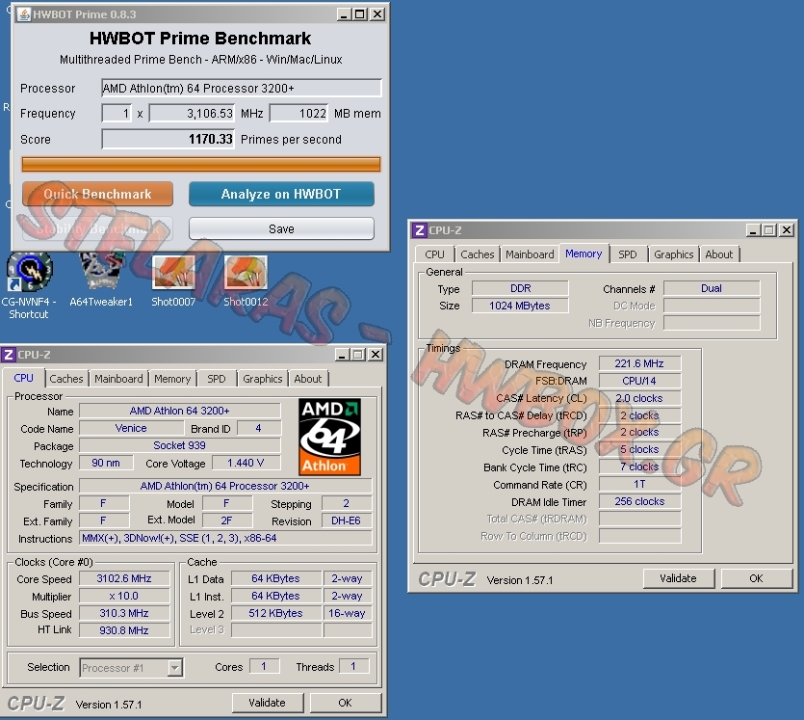Click Validate in the CPU-Z CPU window

pyautogui.click(x=267, y=703)
